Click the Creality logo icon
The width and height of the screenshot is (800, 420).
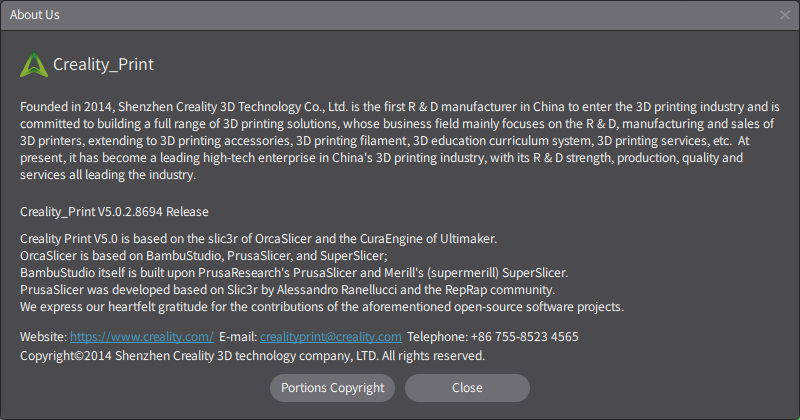point(34,65)
